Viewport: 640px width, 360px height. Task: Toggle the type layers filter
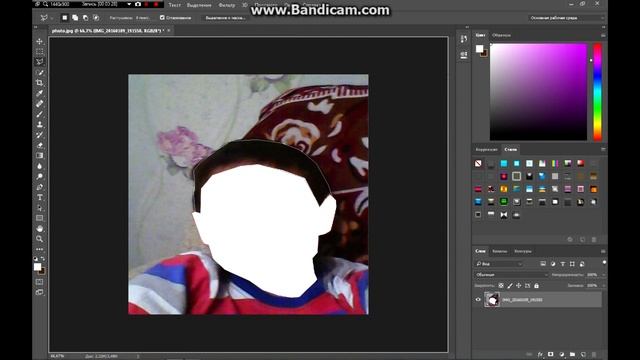562,264
